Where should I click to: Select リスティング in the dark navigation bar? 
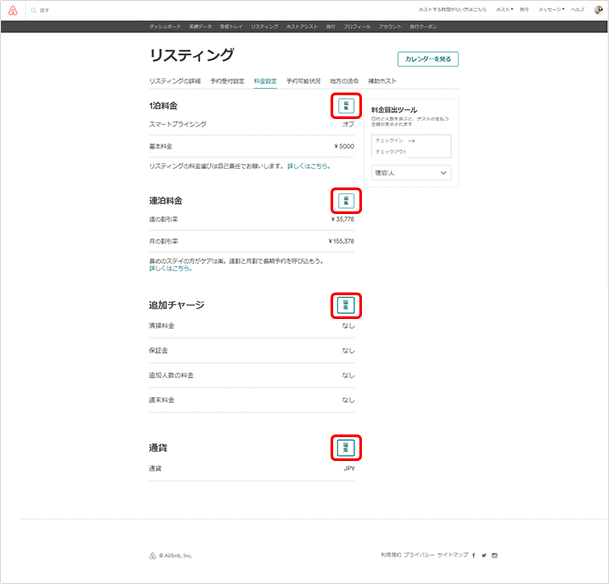tap(265, 26)
